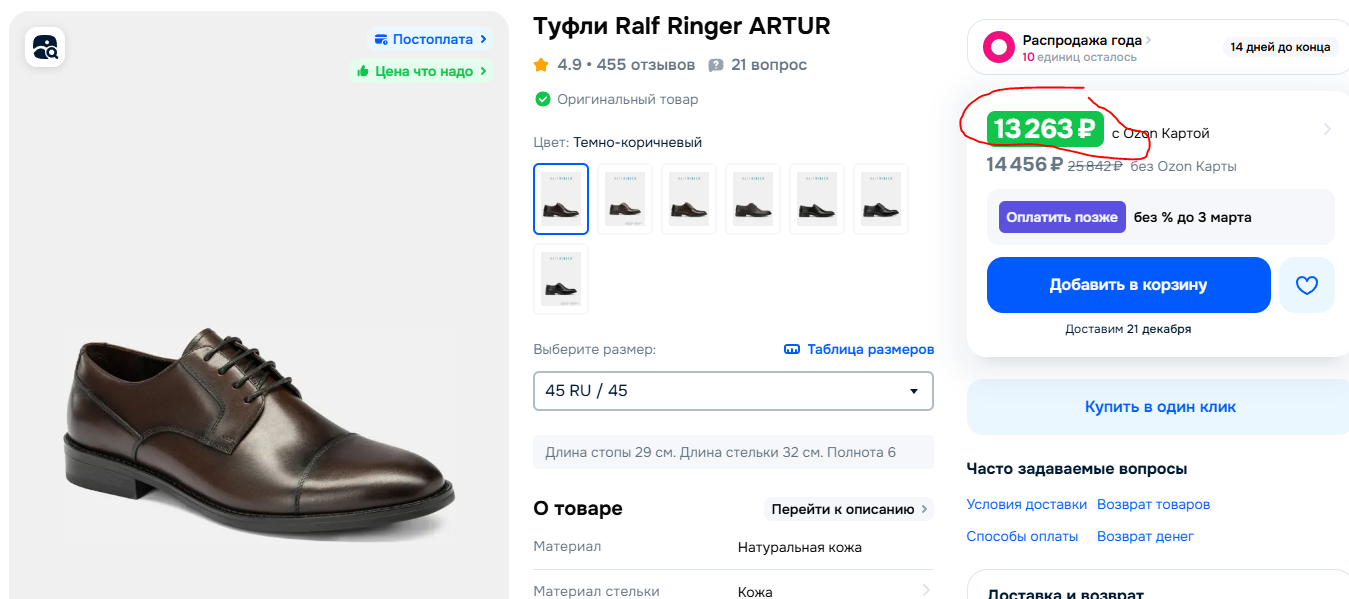This screenshot has height=599, width=1349.
Task: Click the 'Оплатить позже' purple button
Action: click(1062, 217)
